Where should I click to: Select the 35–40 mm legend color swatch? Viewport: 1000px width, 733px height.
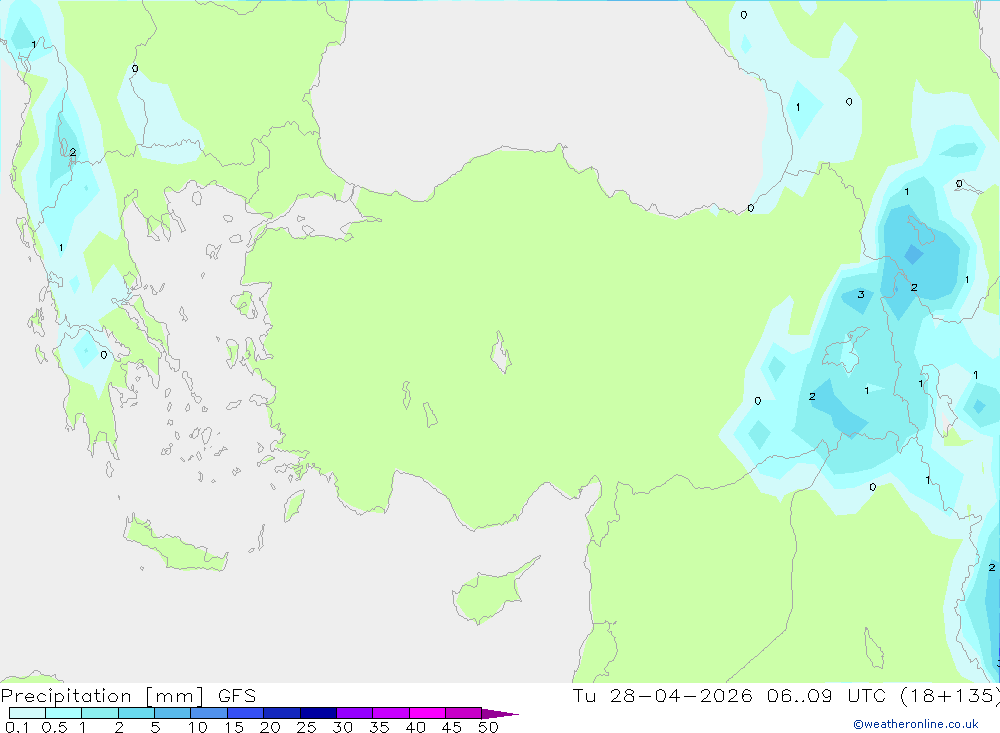[391, 713]
